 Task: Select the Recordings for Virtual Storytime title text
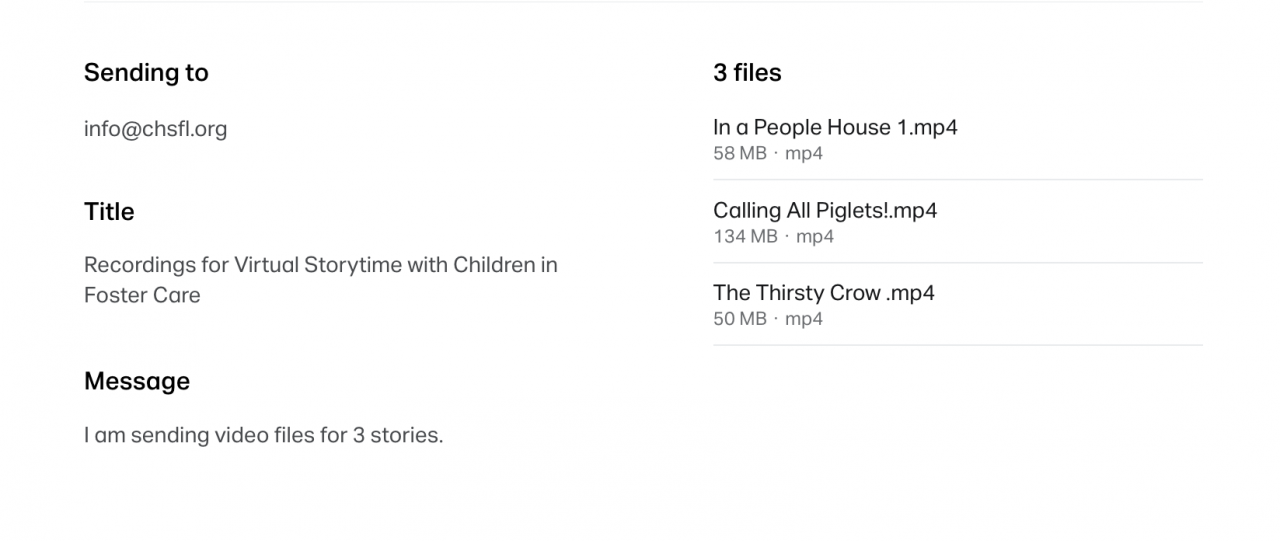pyautogui.click(x=321, y=280)
